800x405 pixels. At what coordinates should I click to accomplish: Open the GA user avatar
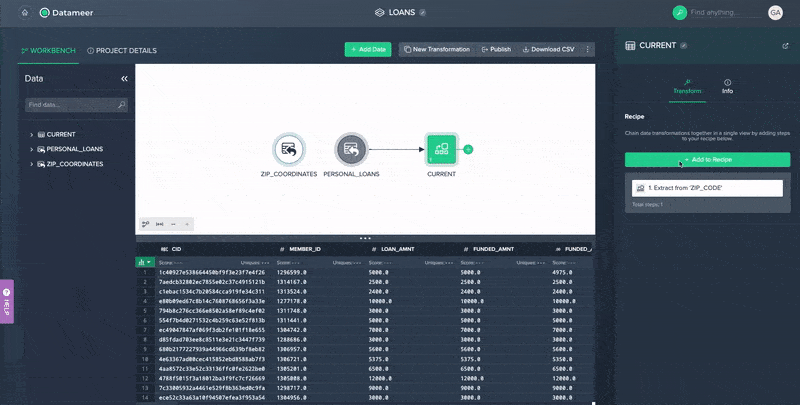pos(775,13)
